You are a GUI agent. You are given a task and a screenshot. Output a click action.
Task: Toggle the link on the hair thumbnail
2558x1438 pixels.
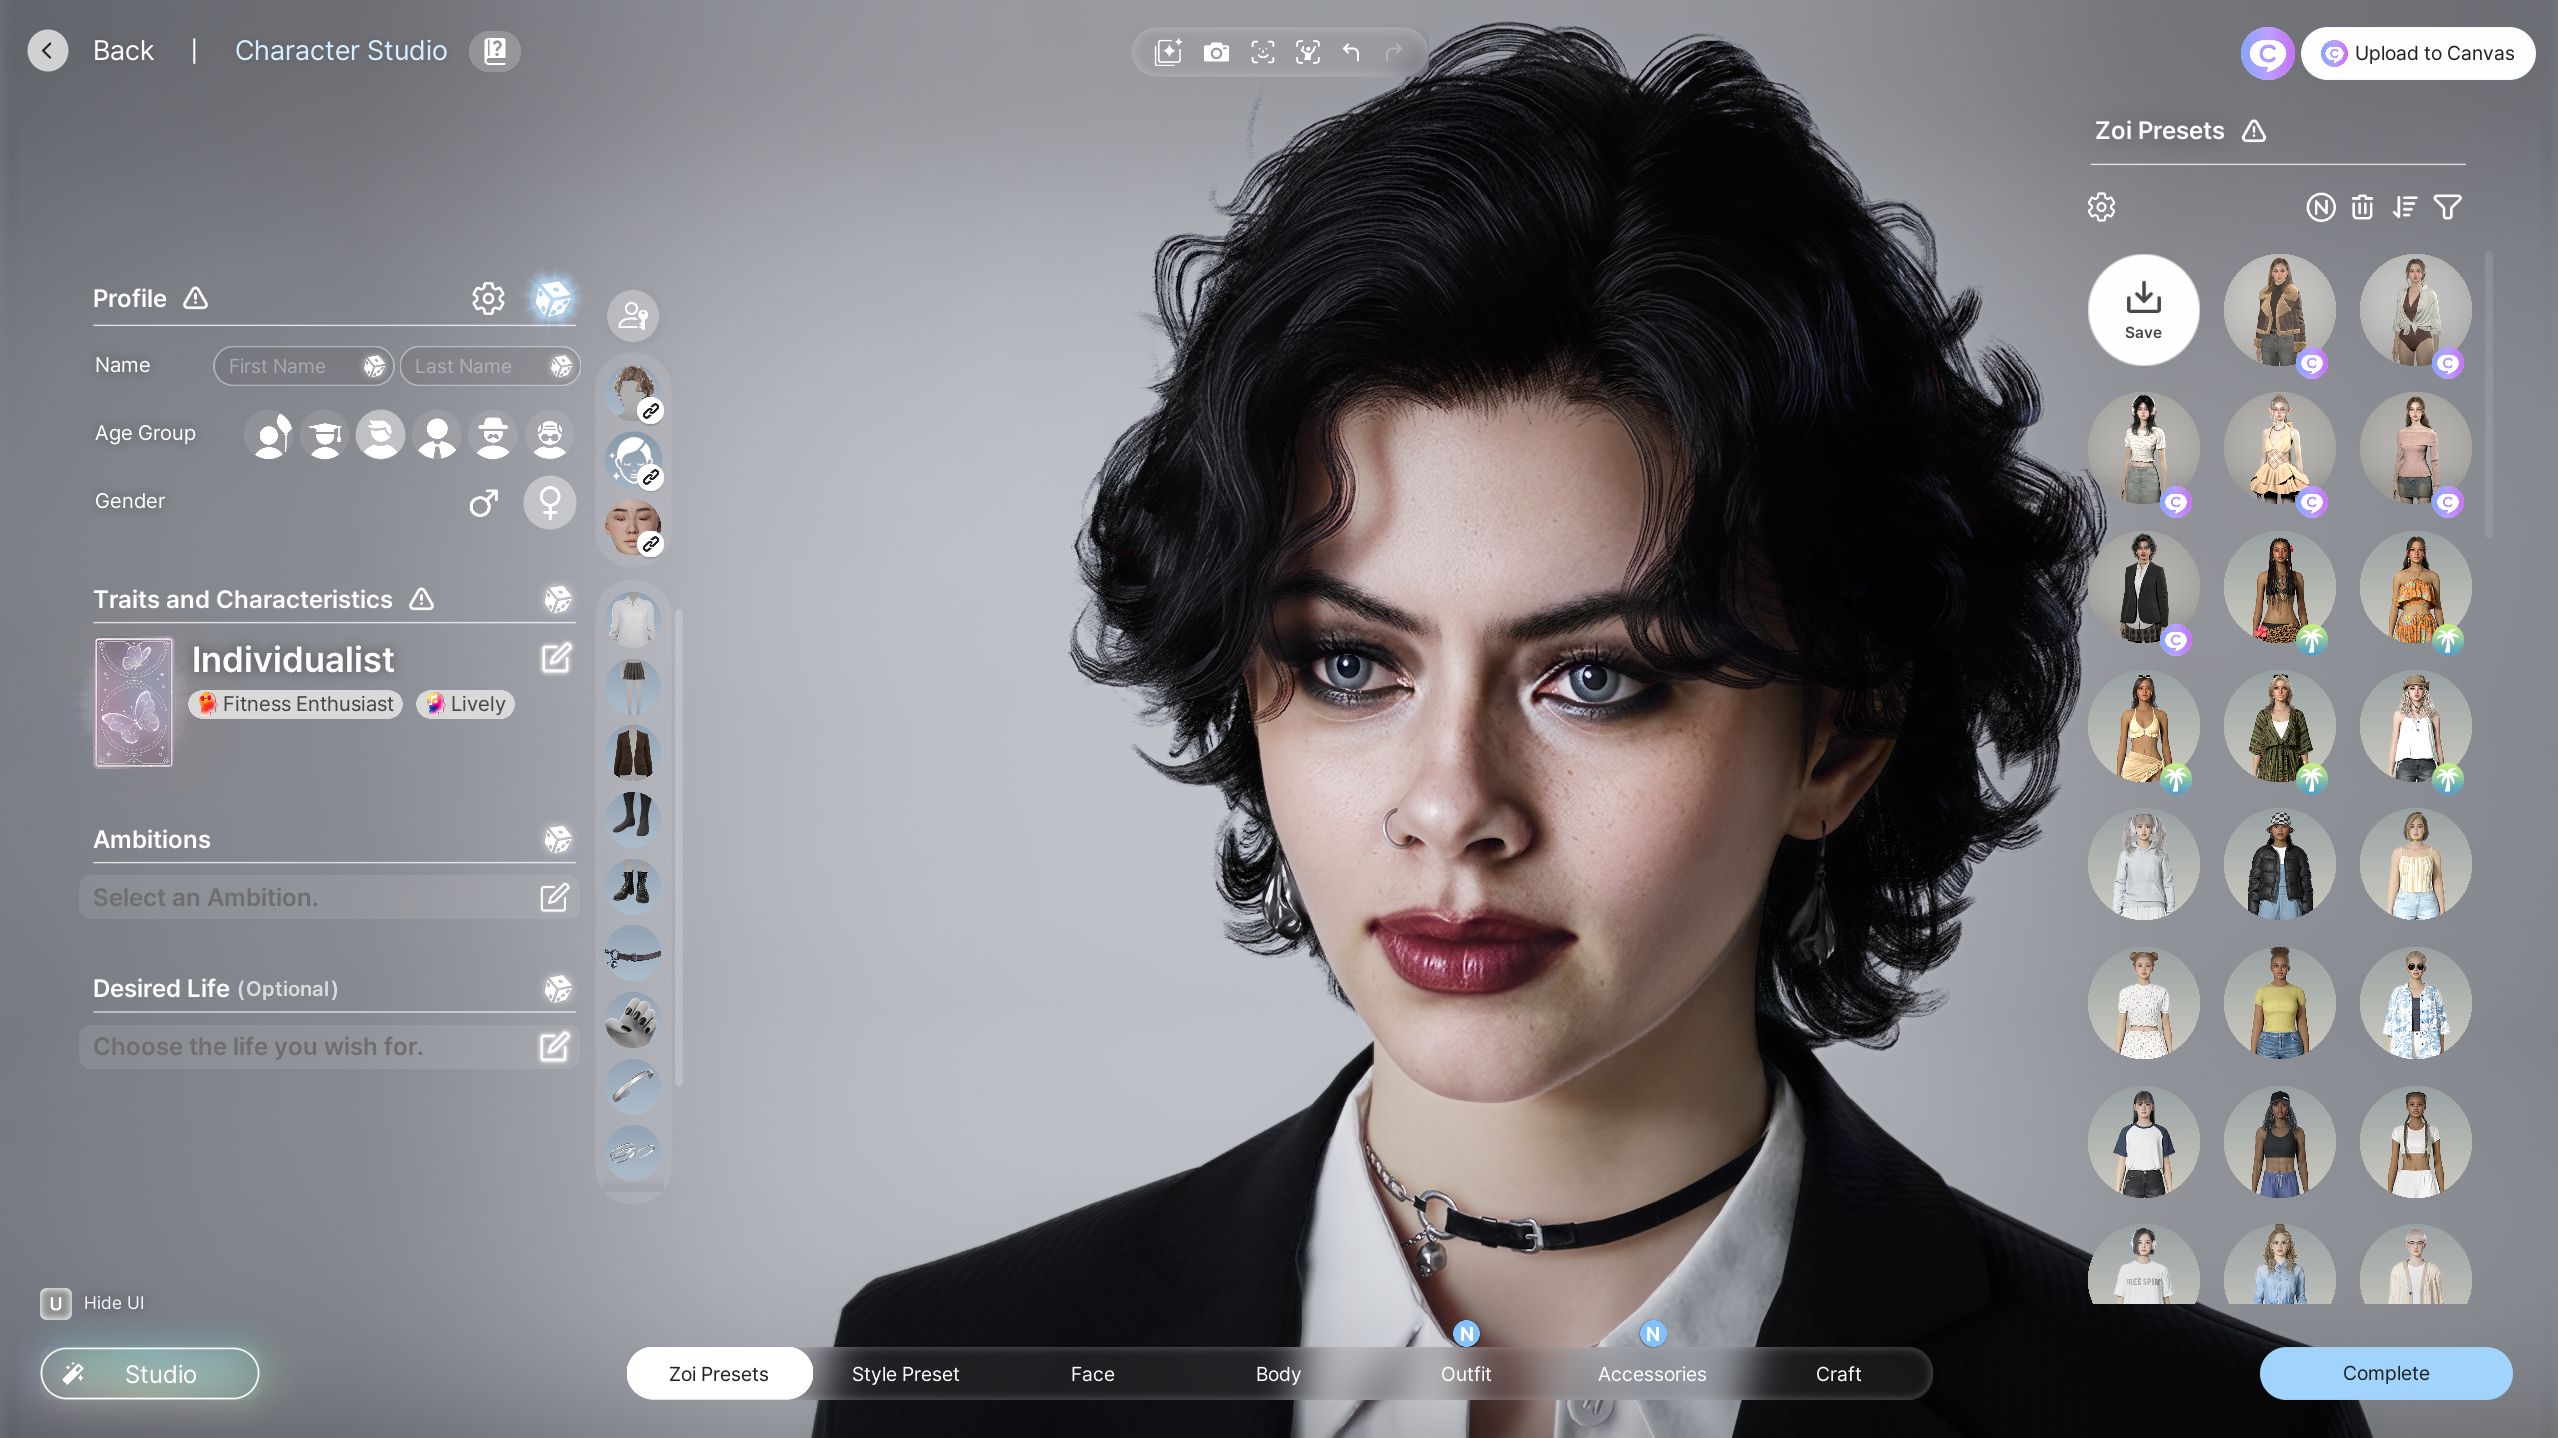[x=651, y=411]
